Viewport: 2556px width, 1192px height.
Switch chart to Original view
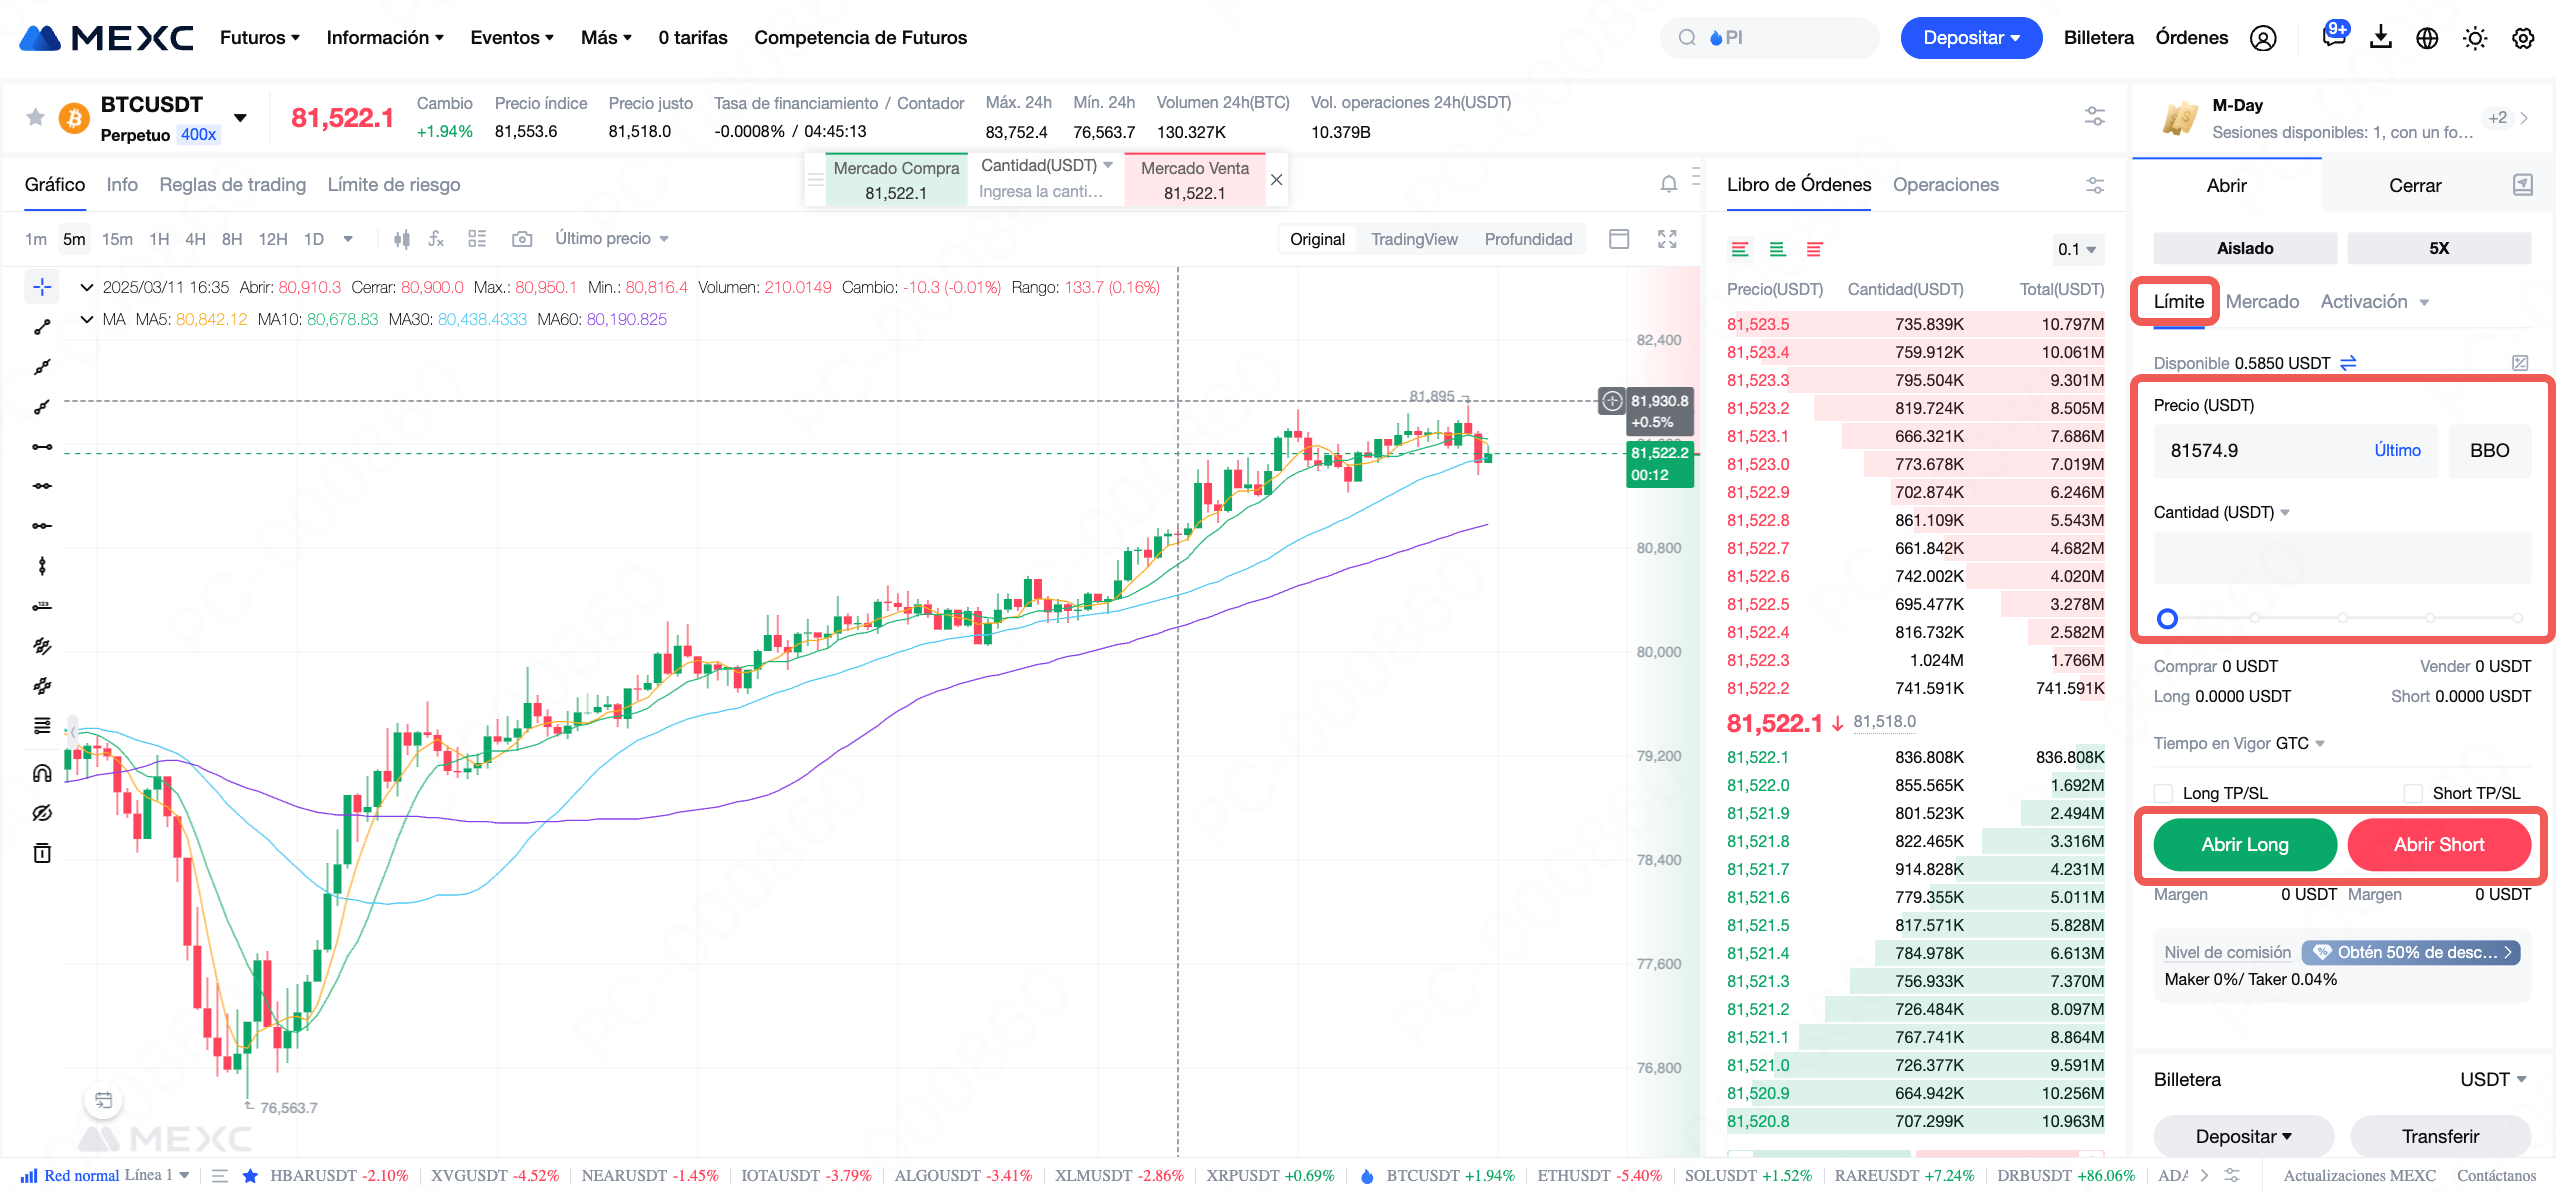1317,239
